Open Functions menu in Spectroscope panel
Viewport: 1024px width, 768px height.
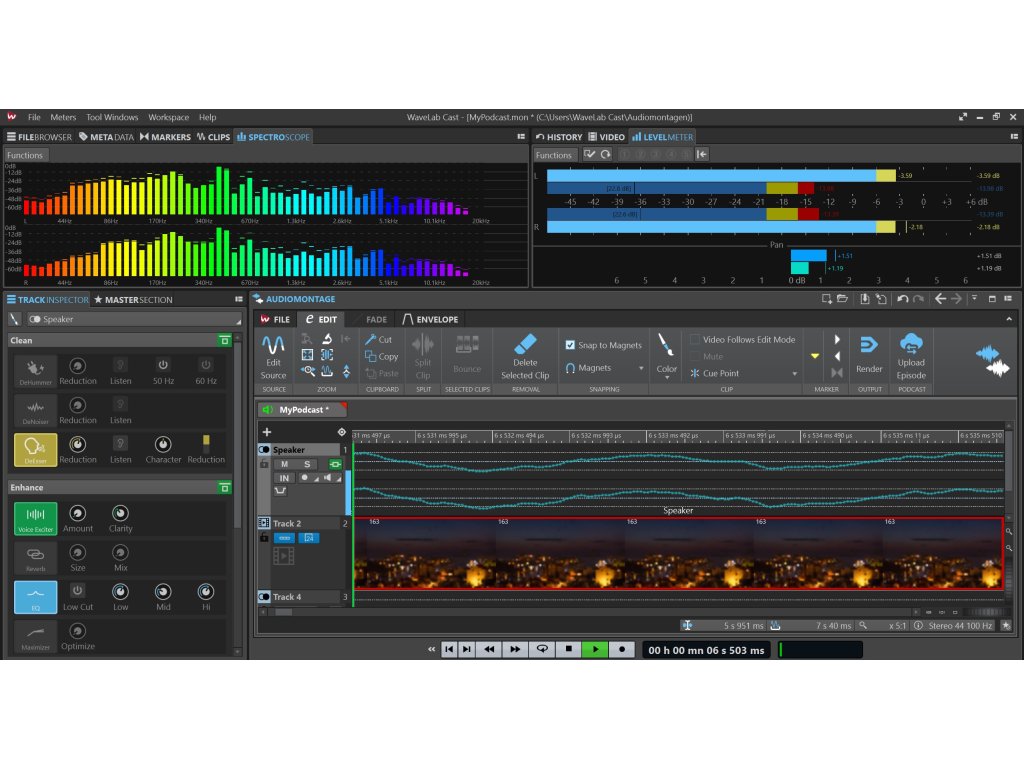[25, 155]
